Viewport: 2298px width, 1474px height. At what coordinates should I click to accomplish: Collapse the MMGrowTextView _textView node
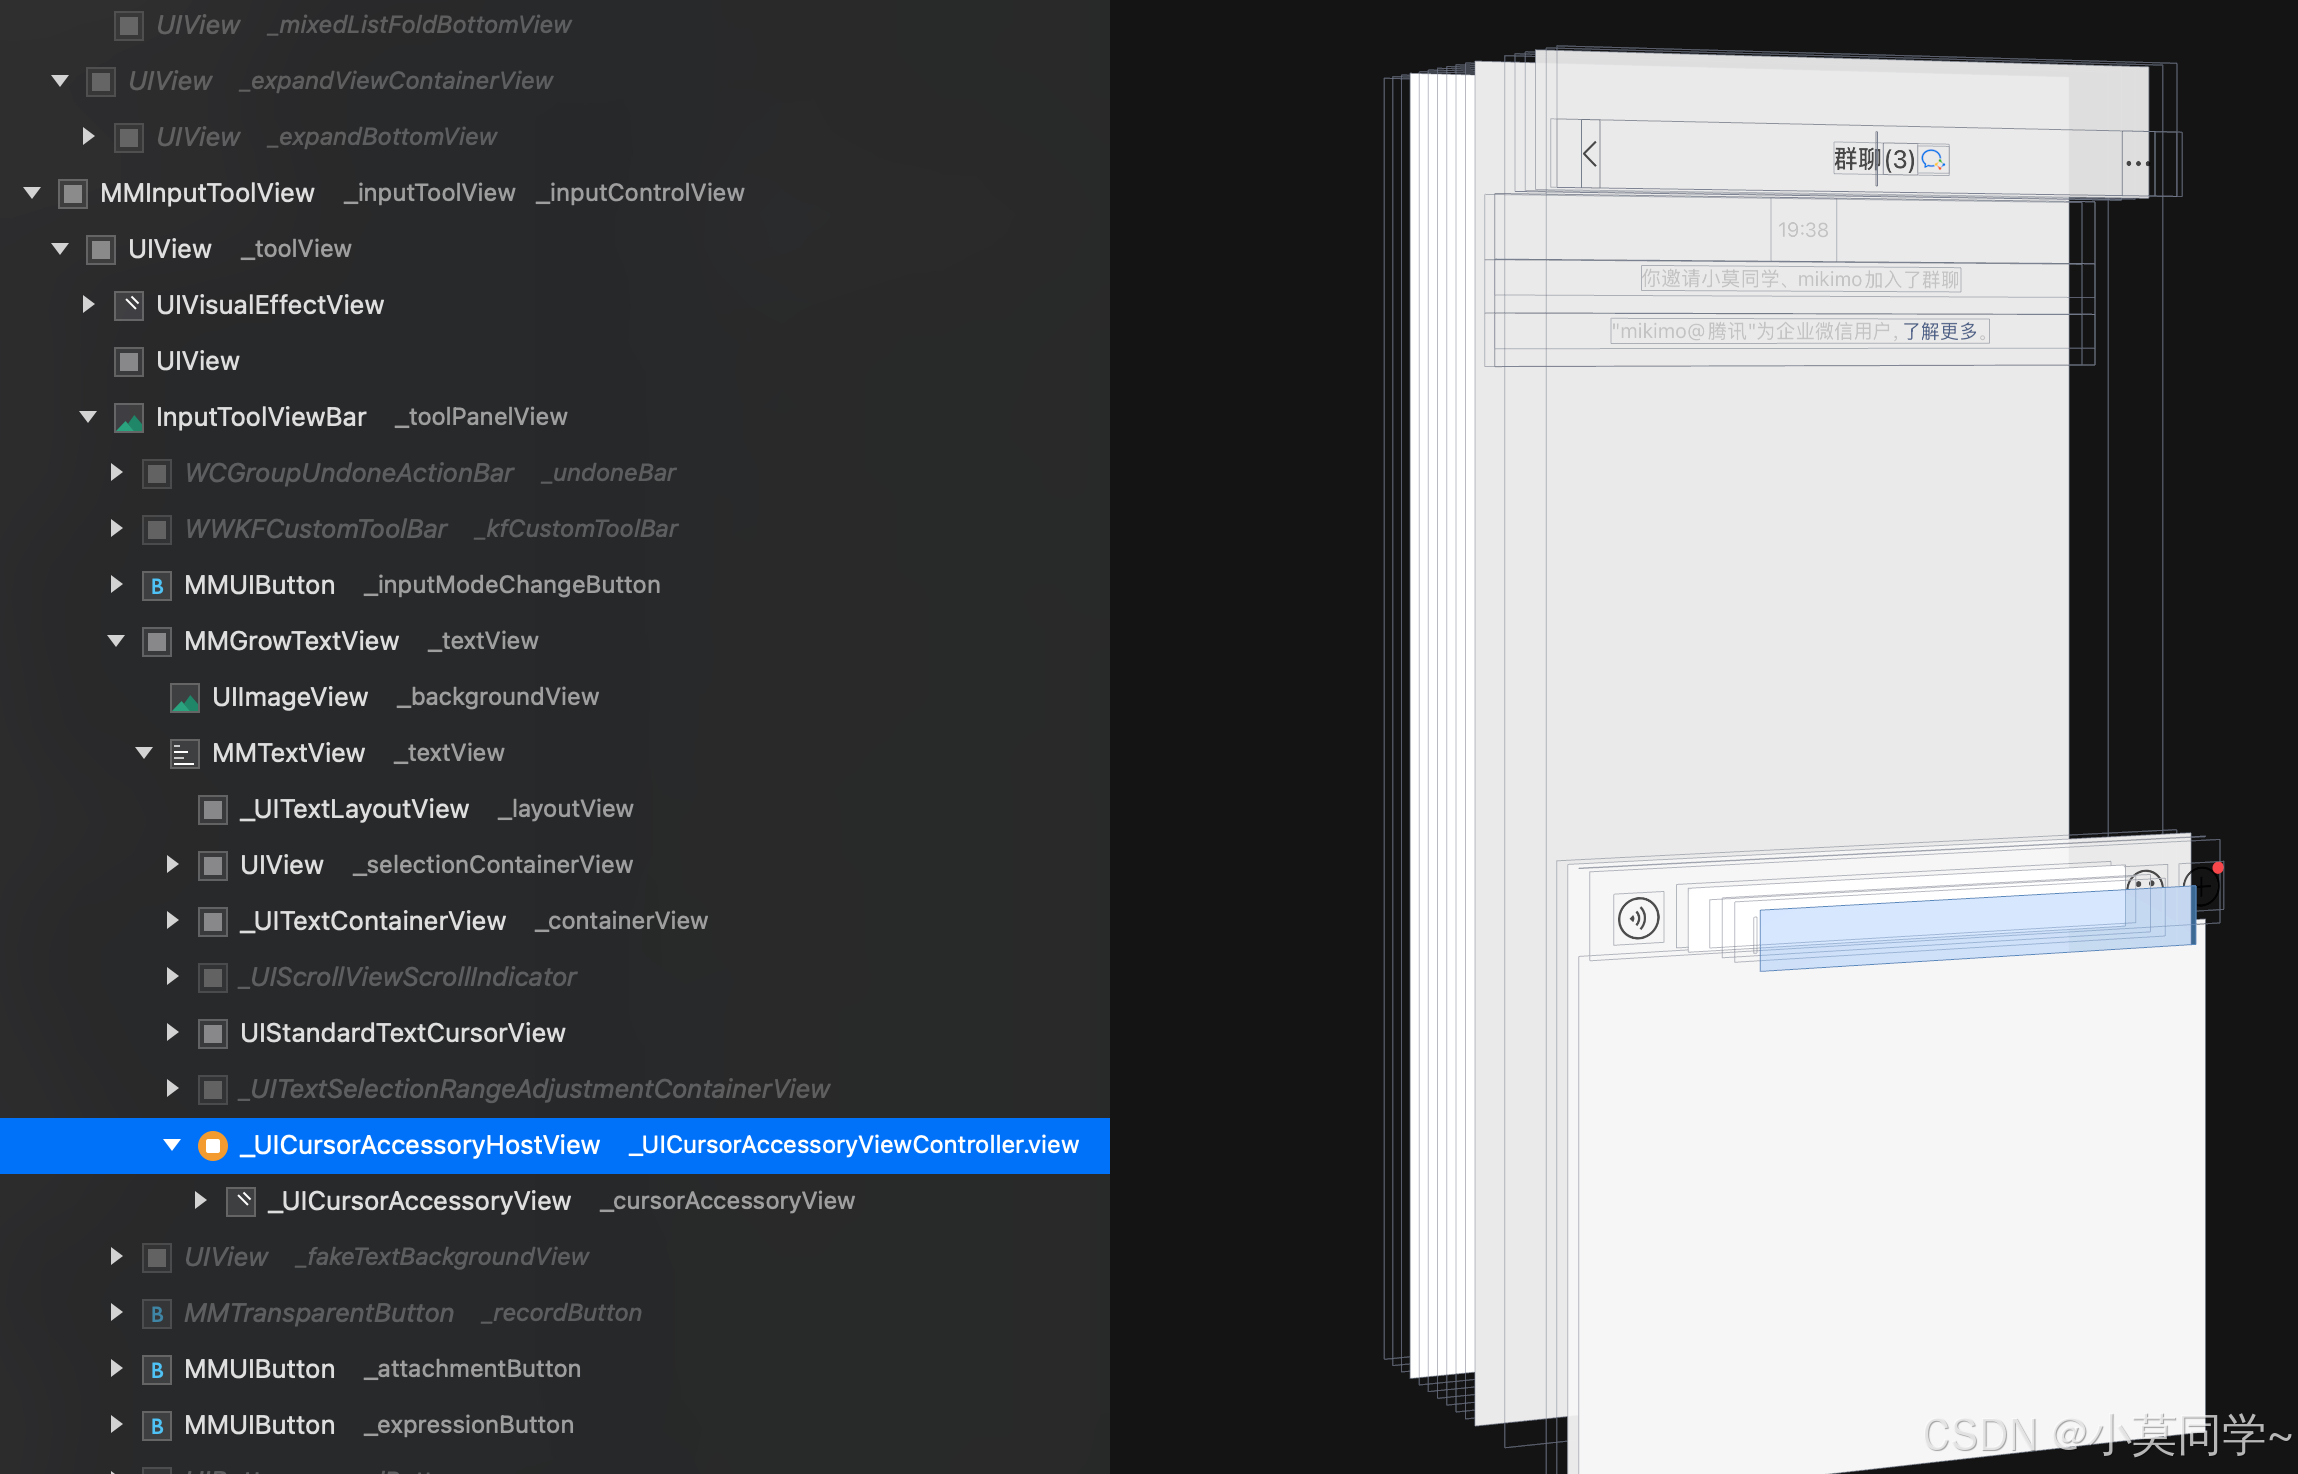tap(116, 641)
